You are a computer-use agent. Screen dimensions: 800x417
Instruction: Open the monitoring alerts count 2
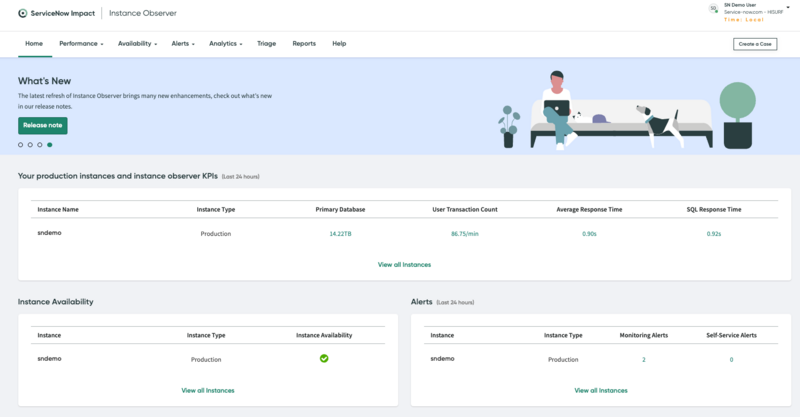pyautogui.click(x=644, y=360)
